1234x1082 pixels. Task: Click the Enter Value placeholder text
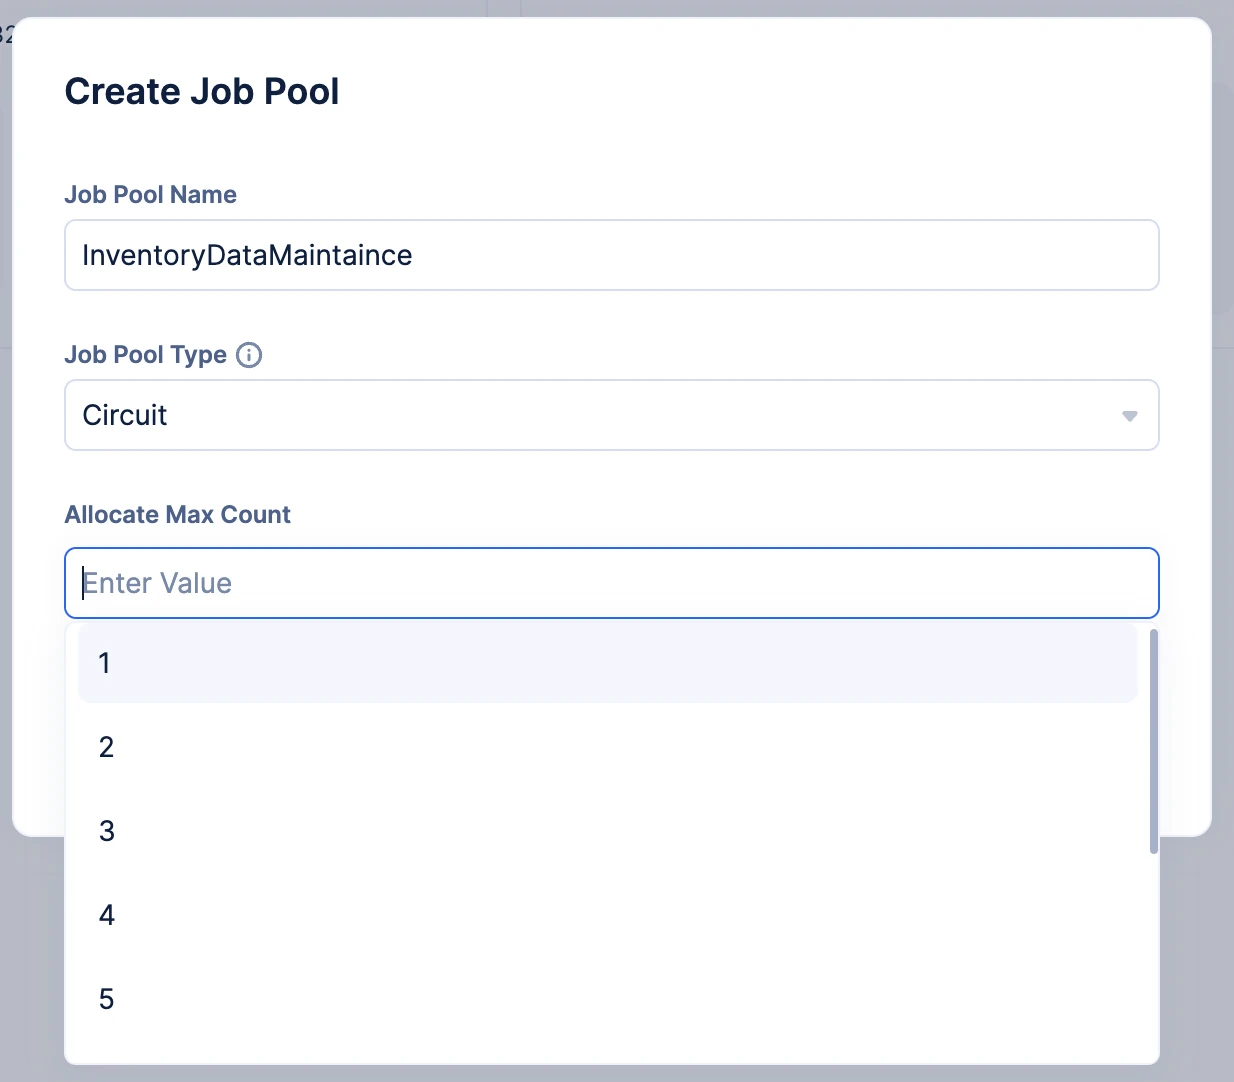[x=157, y=583]
